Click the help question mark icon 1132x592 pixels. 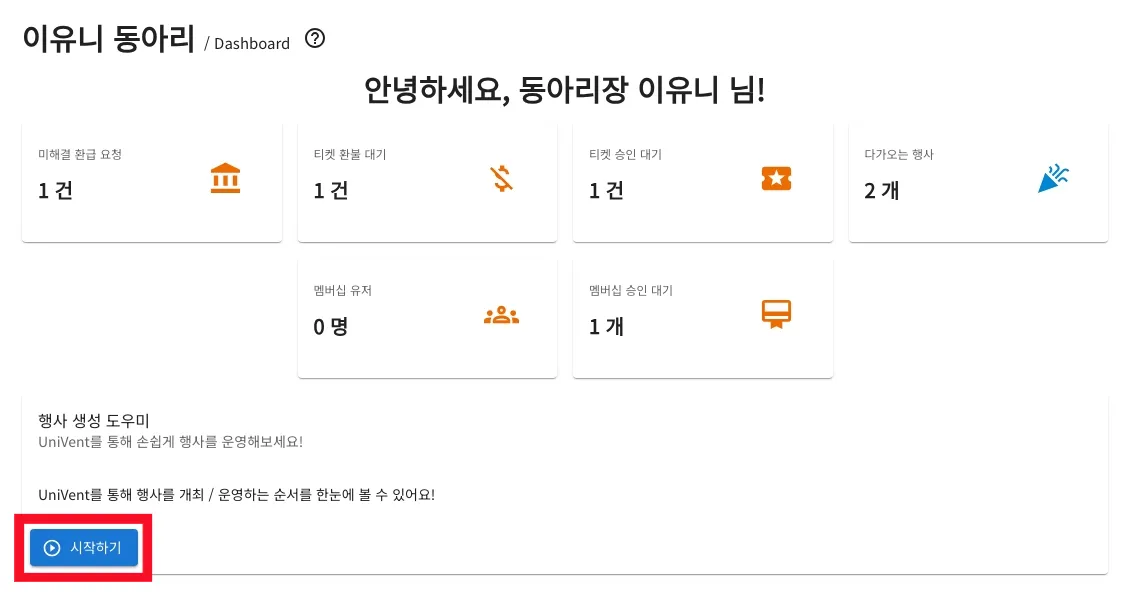(315, 38)
